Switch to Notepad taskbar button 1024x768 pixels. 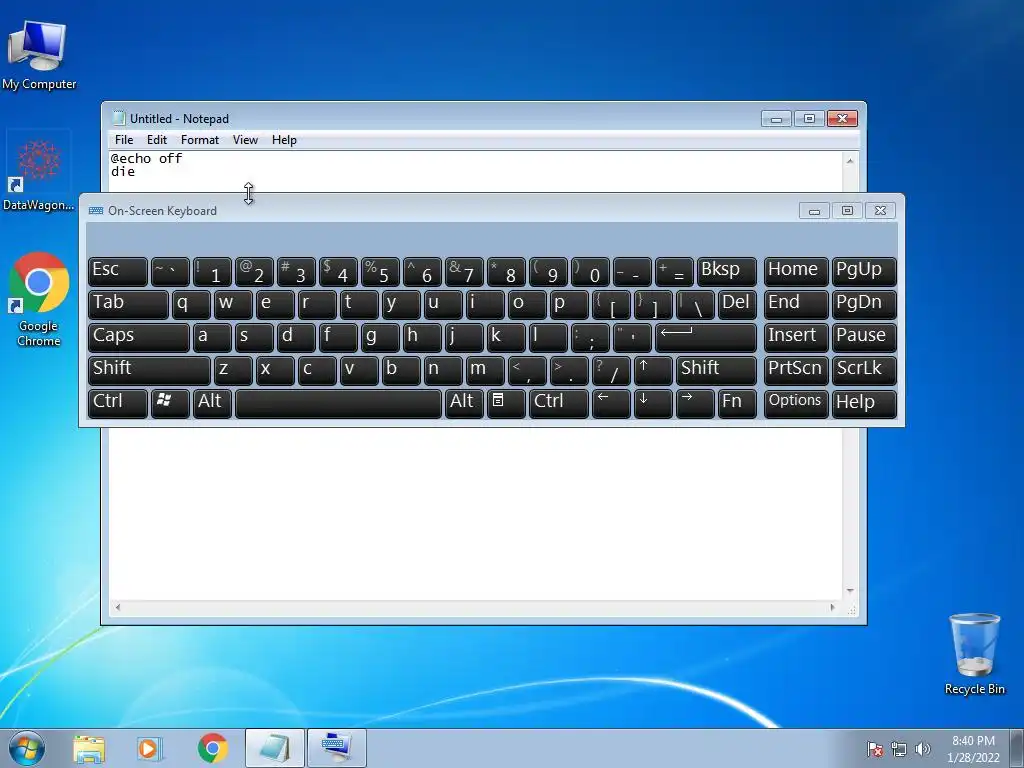pos(274,748)
